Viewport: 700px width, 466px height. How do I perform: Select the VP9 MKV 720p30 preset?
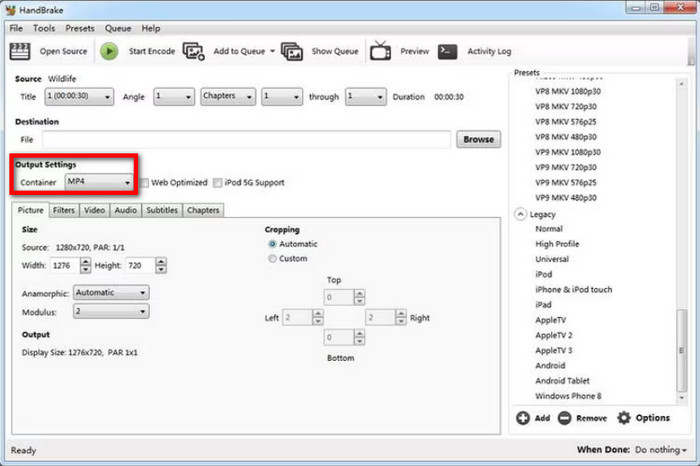point(566,167)
